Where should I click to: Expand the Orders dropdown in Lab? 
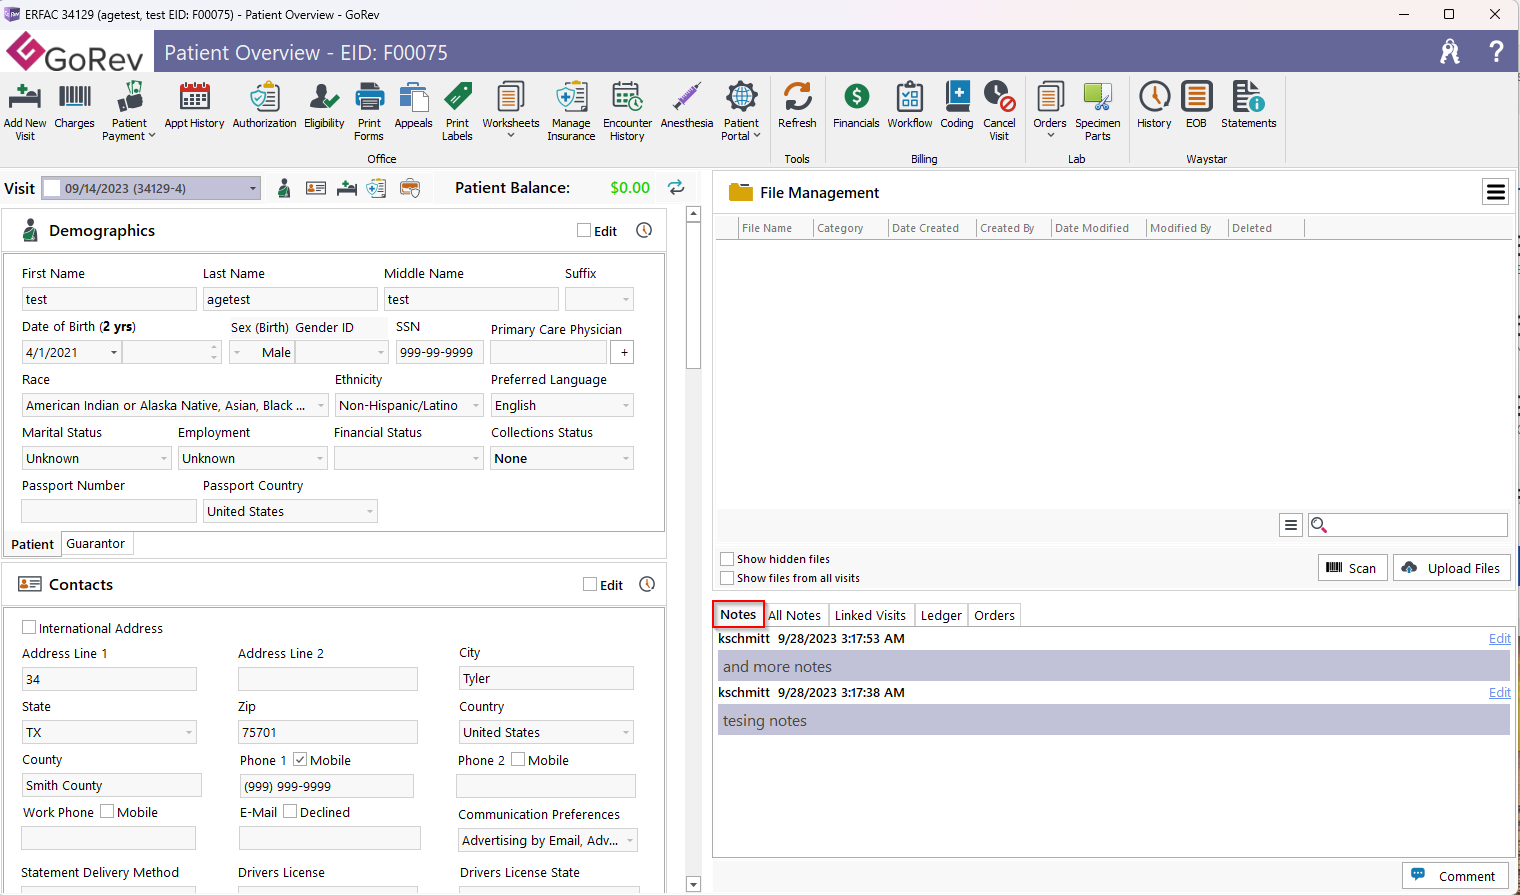(x=1050, y=135)
